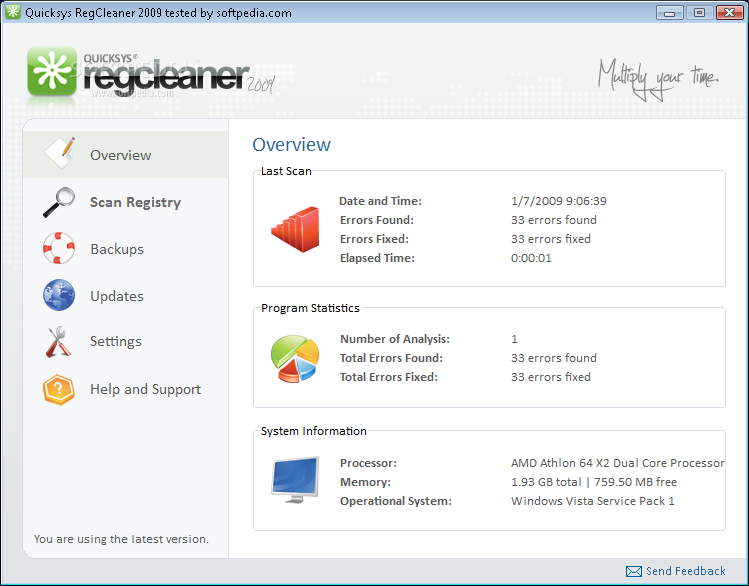Click the Overview pencil-and-paper icon
749x586 pixels.
(x=60, y=153)
